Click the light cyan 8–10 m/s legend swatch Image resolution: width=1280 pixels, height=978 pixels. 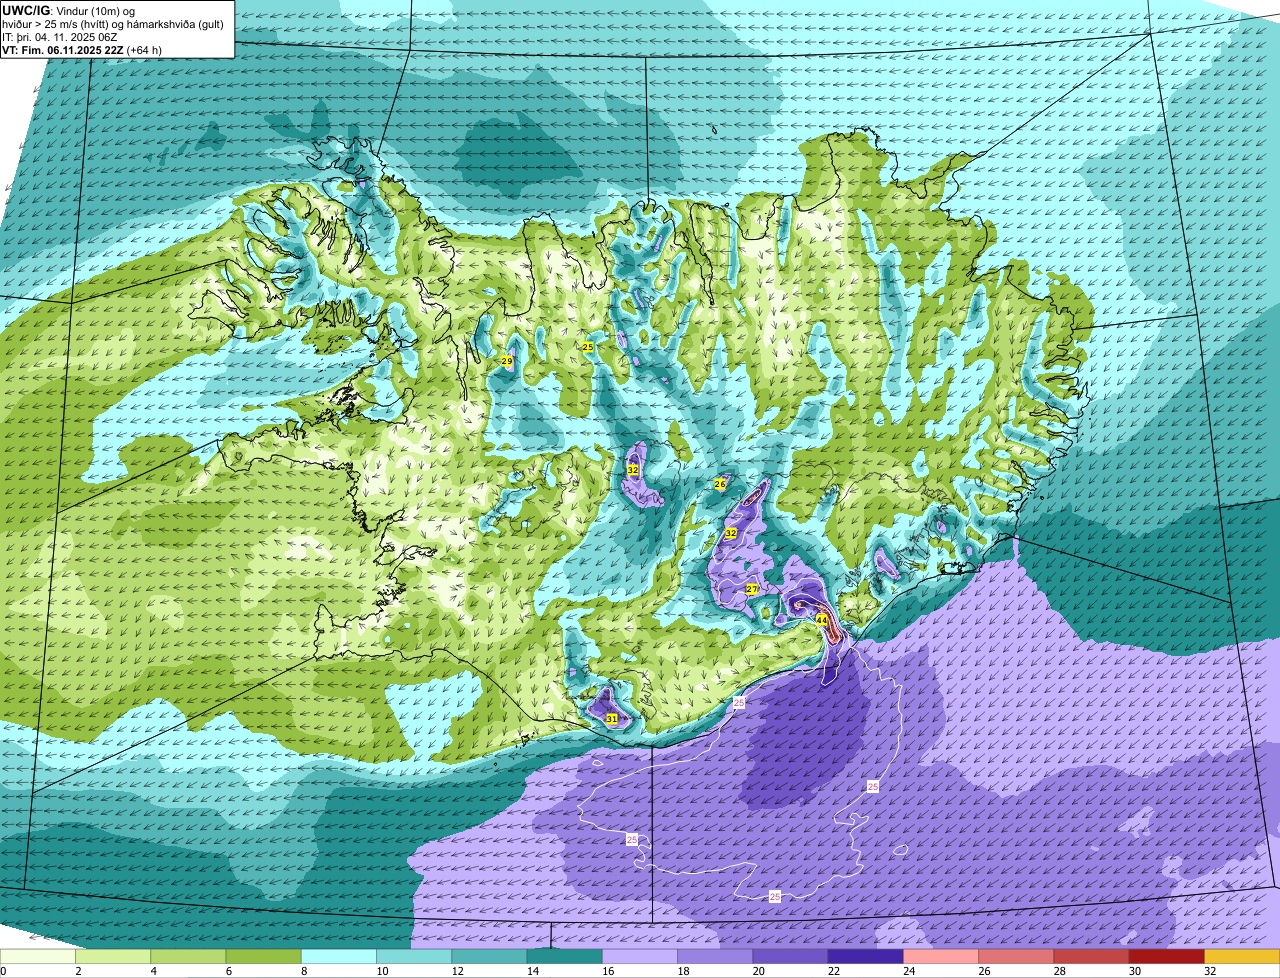[339, 957]
